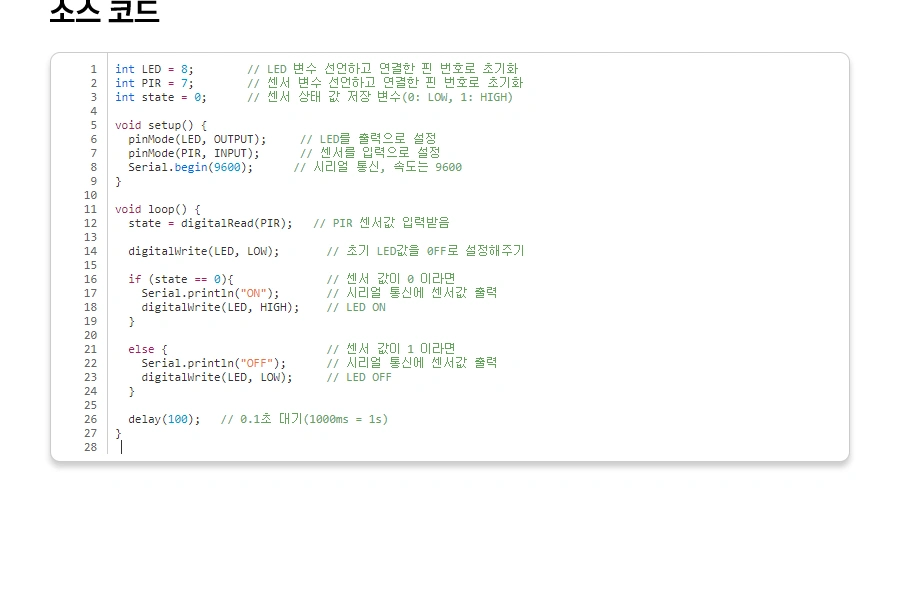This screenshot has width=900, height=591.
Task: Click the Serial.println("OFF") statement
Action: tap(213, 363)
